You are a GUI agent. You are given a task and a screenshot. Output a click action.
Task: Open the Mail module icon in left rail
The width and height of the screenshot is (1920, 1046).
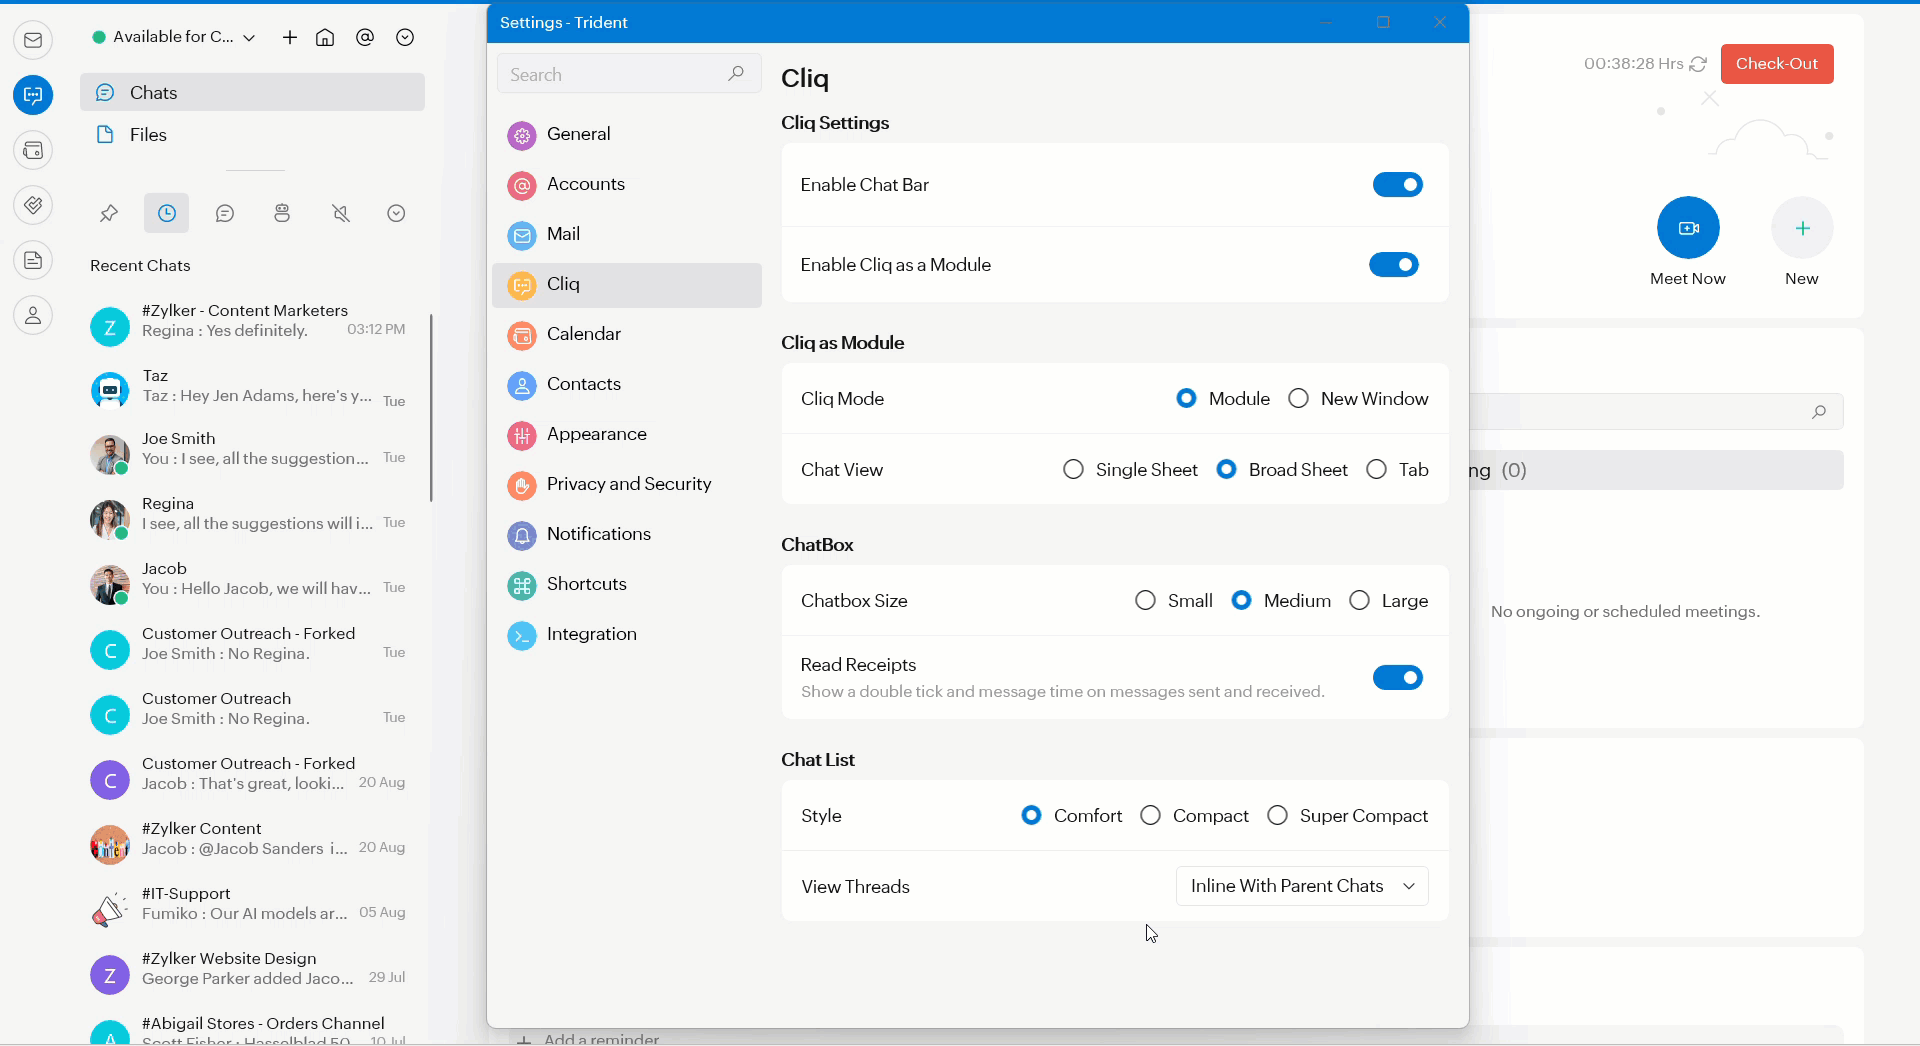click(33, 40)
